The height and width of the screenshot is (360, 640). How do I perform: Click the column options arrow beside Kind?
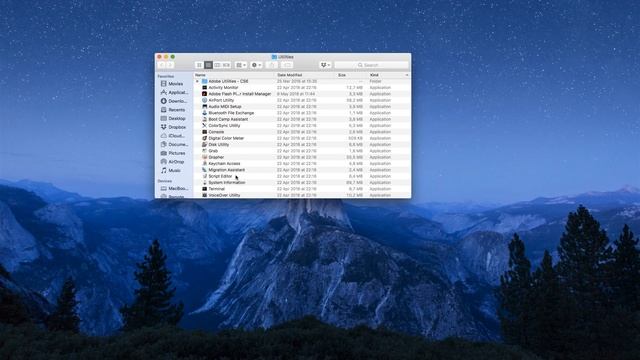tap(407, 75)
